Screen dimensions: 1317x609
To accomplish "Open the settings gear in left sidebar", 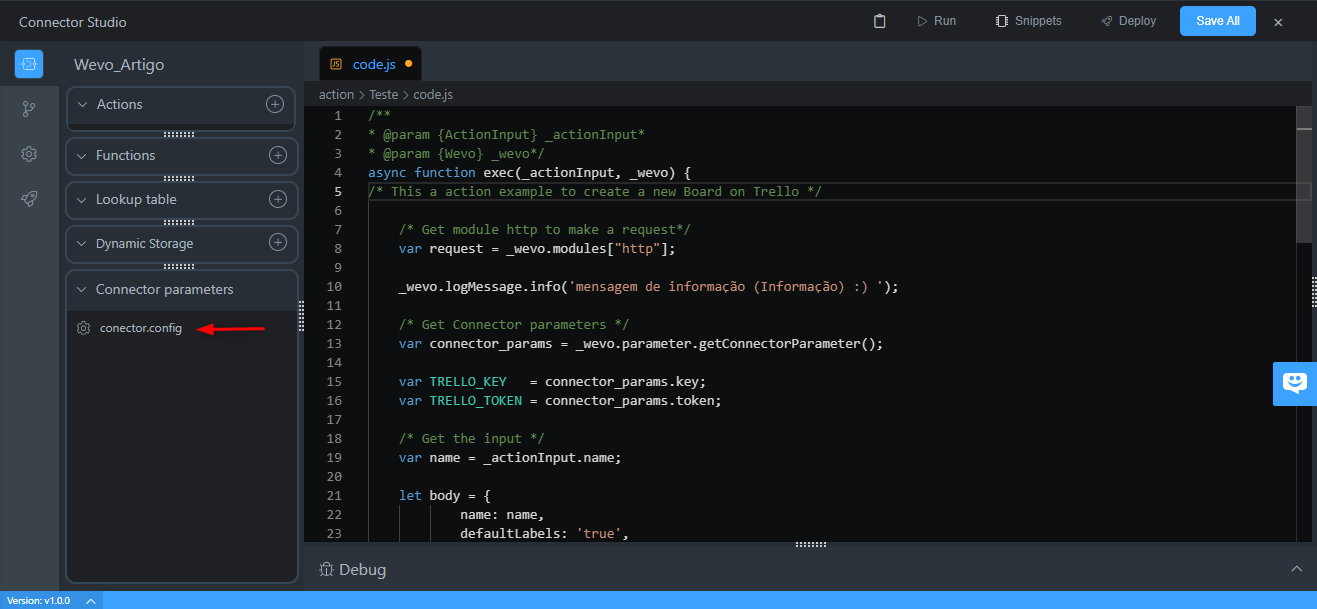I will click(29, 154).
